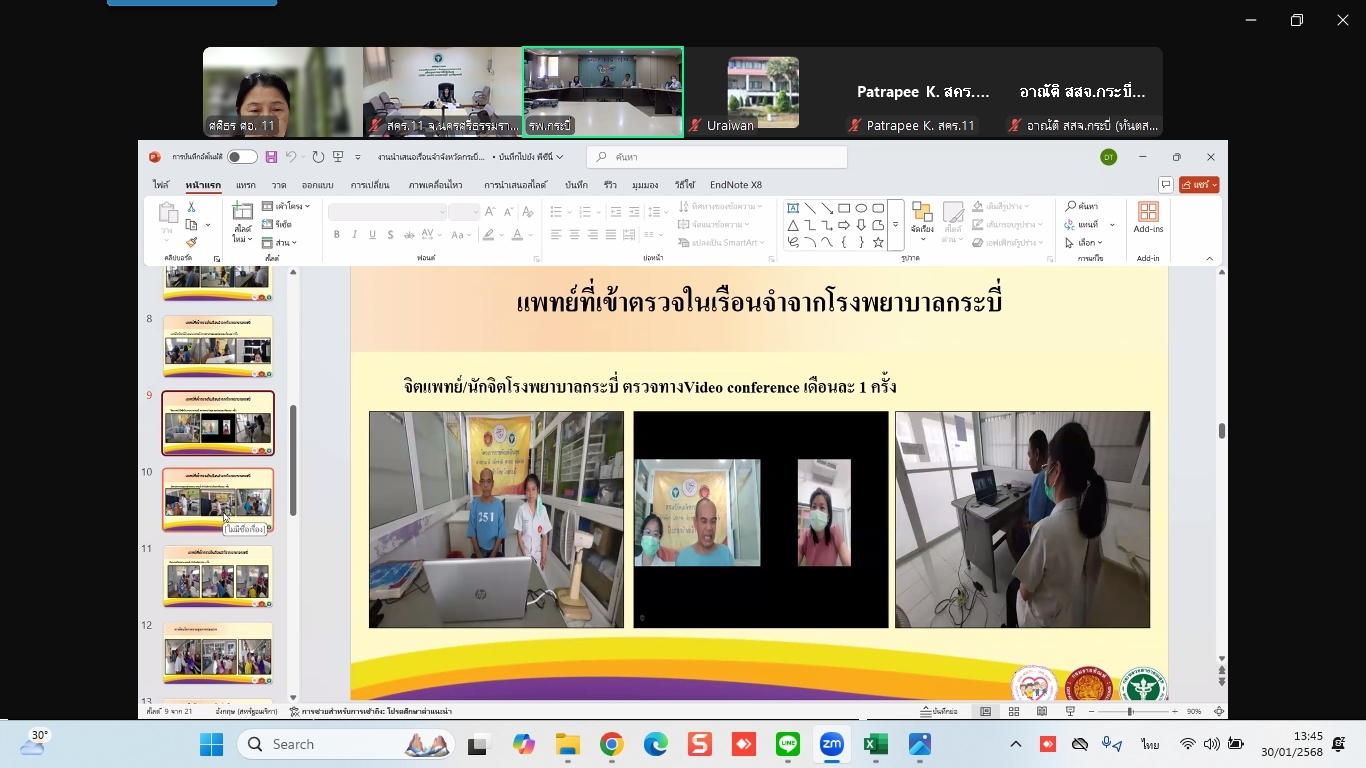Click the Zoom app in Windows taskbar
Image resolution: width=1366 pixels, height=768 pixels.
coord(831,744)
